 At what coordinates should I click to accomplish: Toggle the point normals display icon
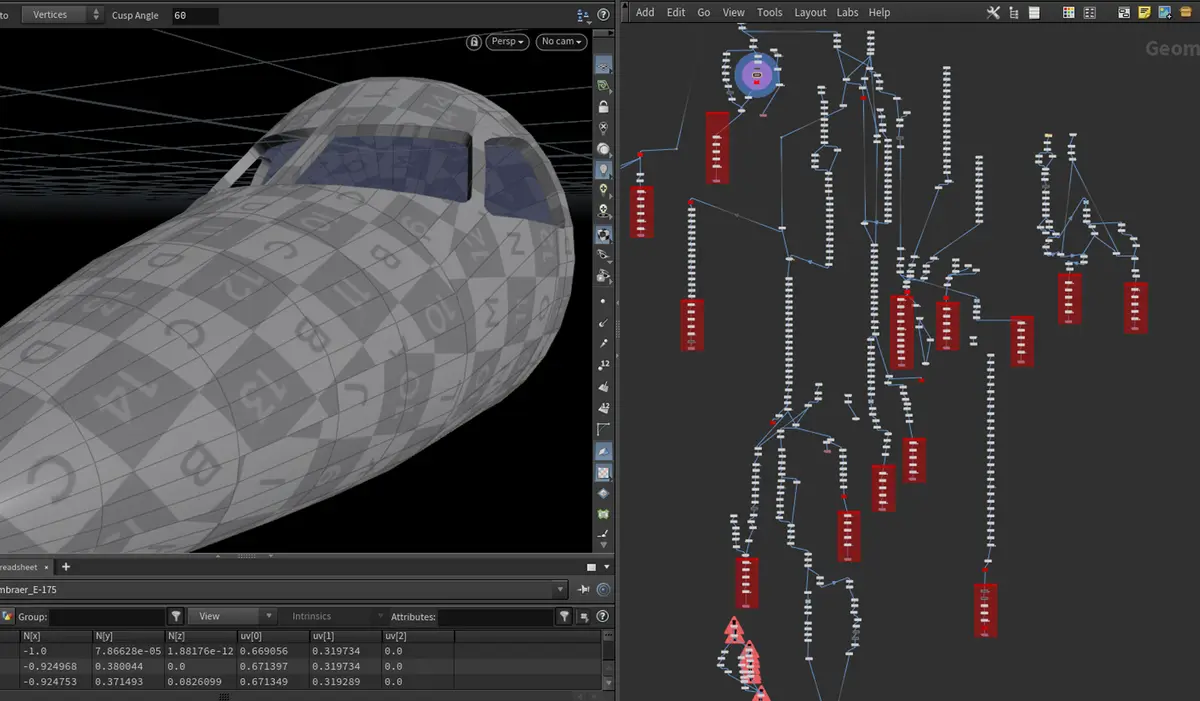[604, 322]
